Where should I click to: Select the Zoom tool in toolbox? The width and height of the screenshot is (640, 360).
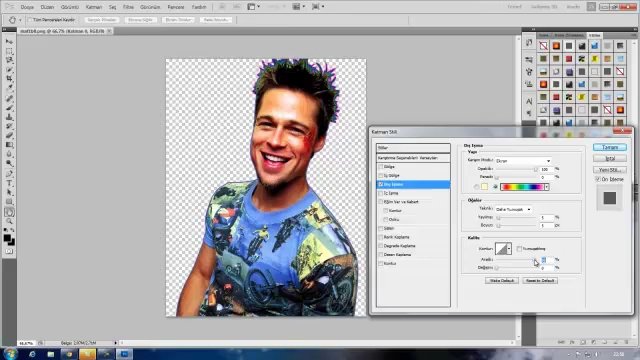click(x=9, y=221)
